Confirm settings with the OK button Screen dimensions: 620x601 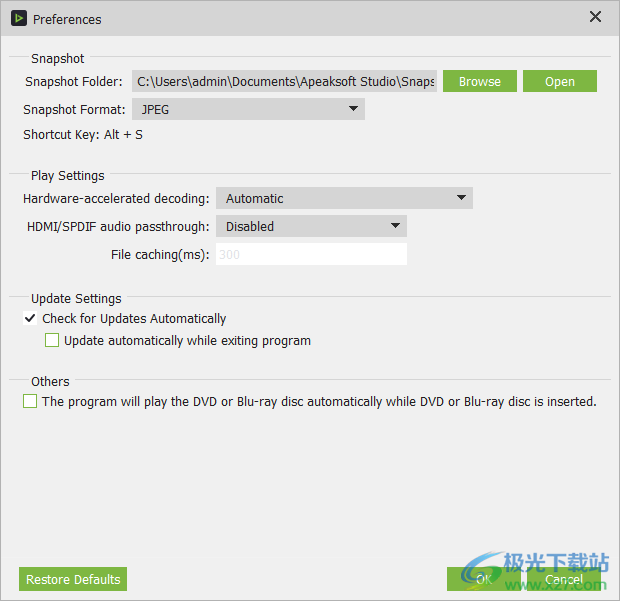[483, 579]
